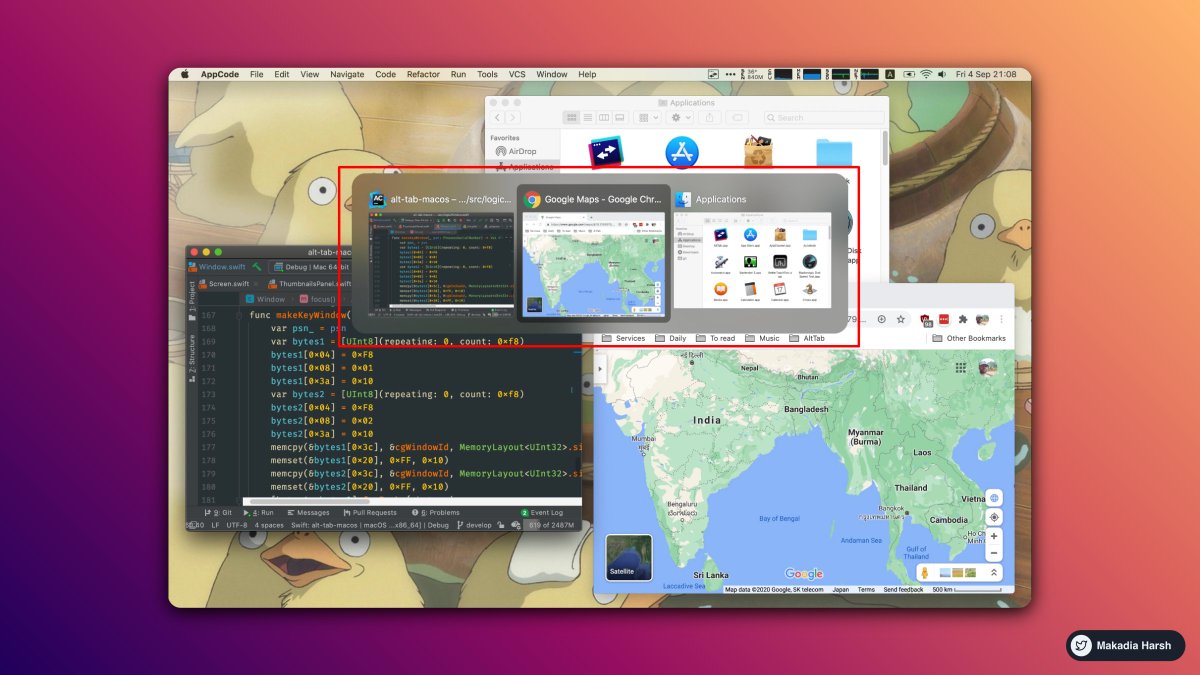The image size is (1200, 675).
Task: Open the Chrome three-dot menu
Action: click(x=1001, y=319)
